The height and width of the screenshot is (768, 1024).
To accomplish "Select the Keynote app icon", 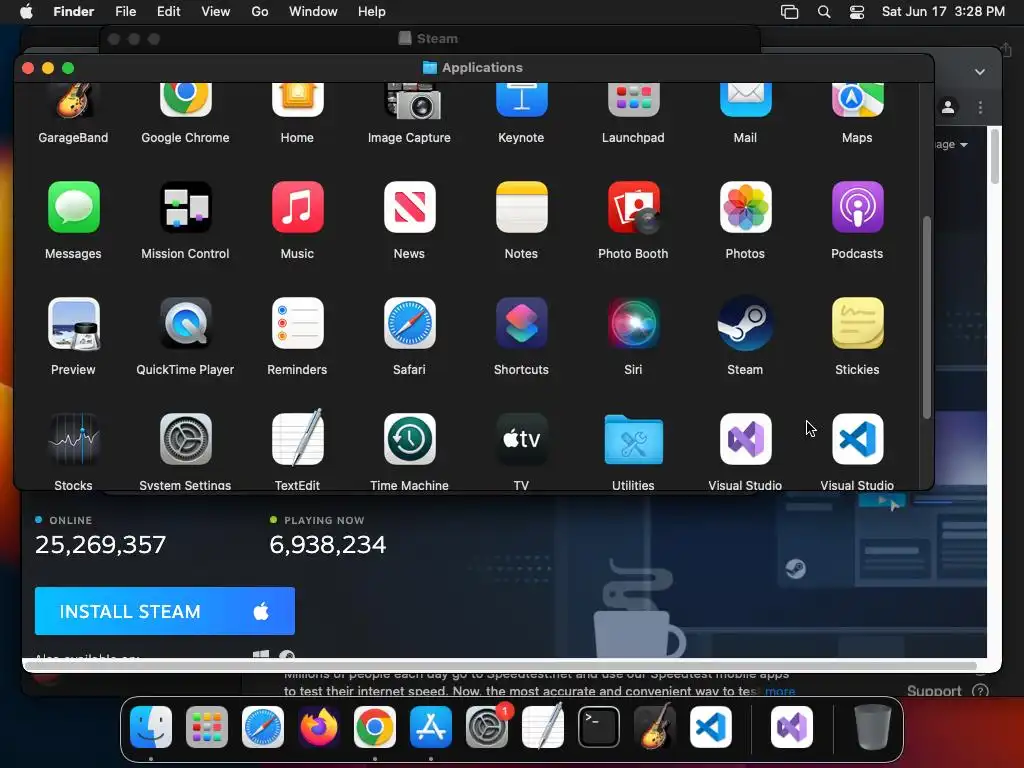I will [x=521, y=101].
